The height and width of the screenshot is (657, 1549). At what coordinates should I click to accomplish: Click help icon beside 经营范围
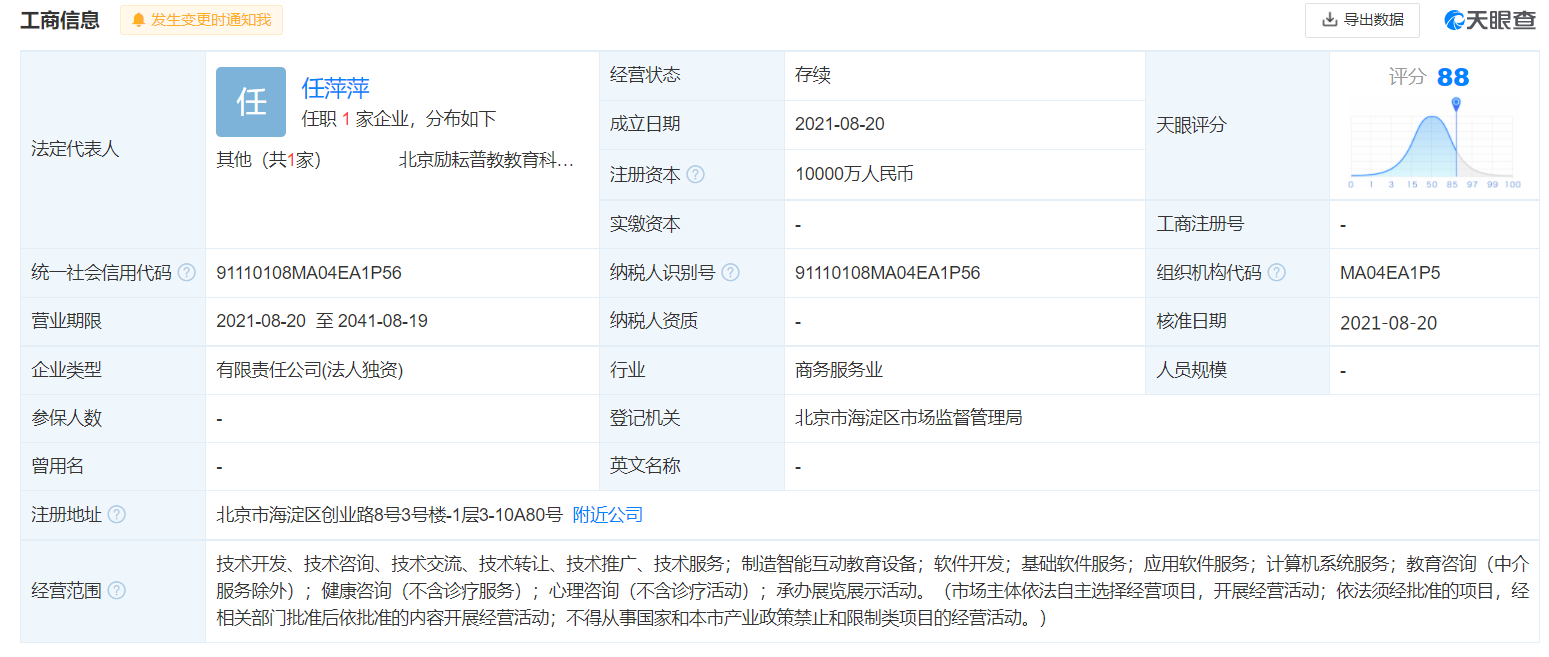(x=117, y=590)
